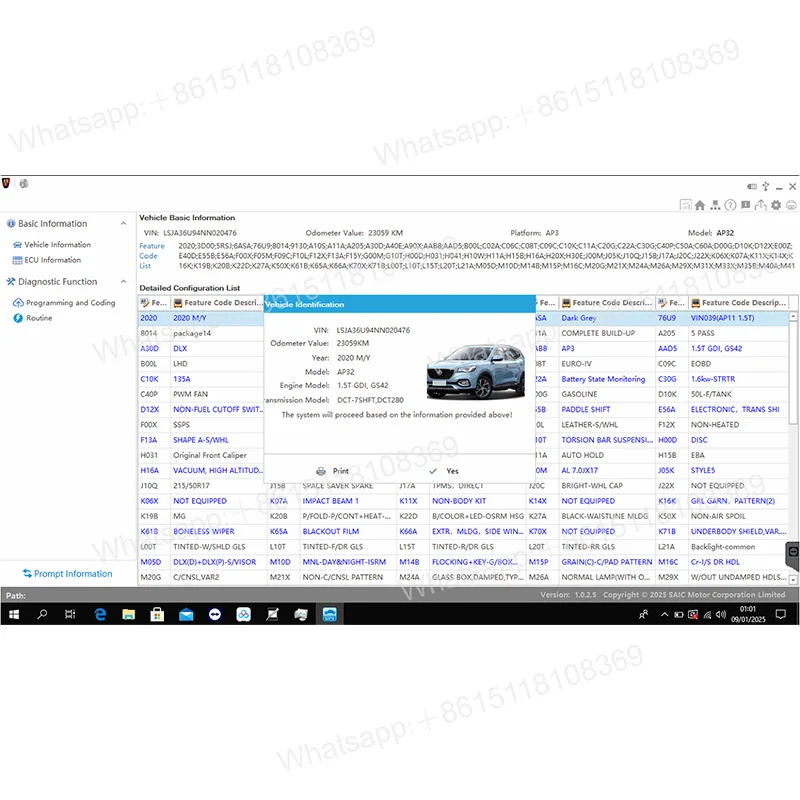Click the taskbar clock showing 01:01

click(748, 614)
